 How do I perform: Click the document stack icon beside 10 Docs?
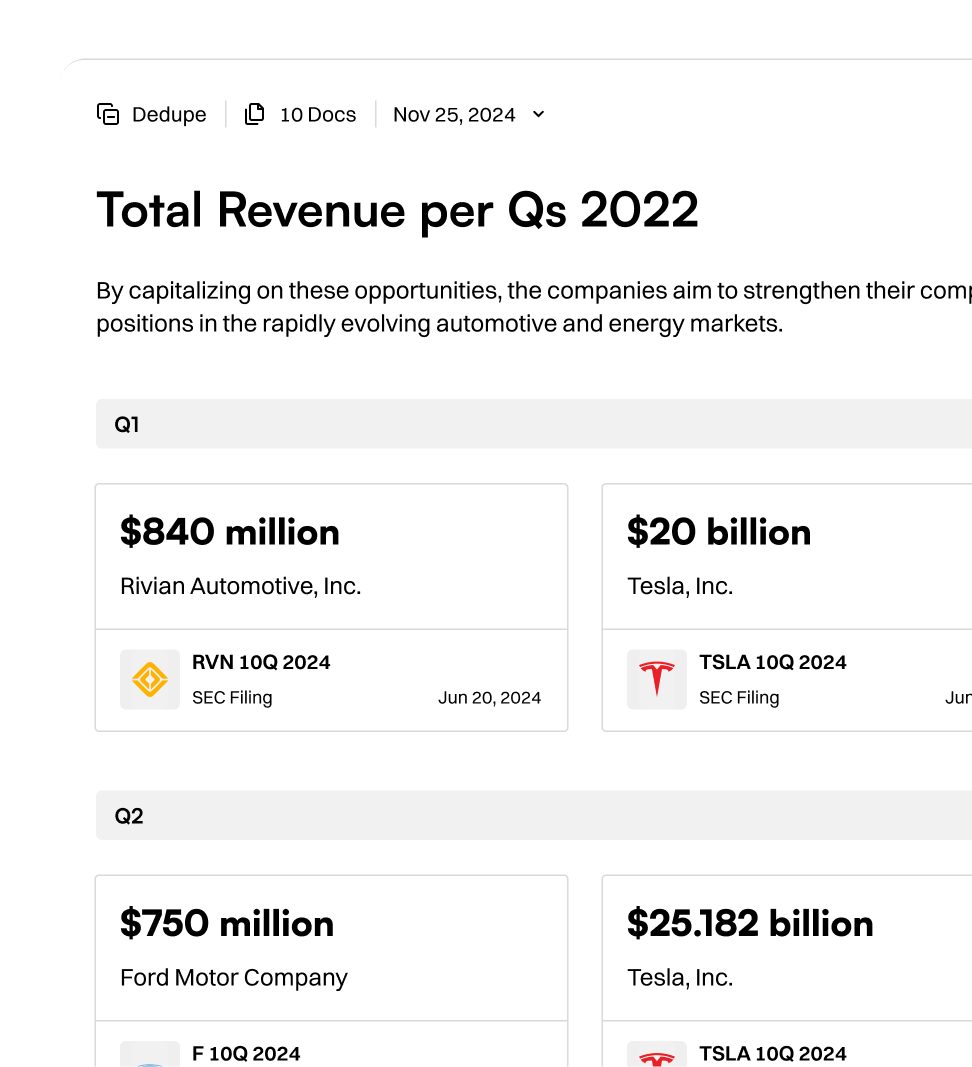click(x=255, y=114)
